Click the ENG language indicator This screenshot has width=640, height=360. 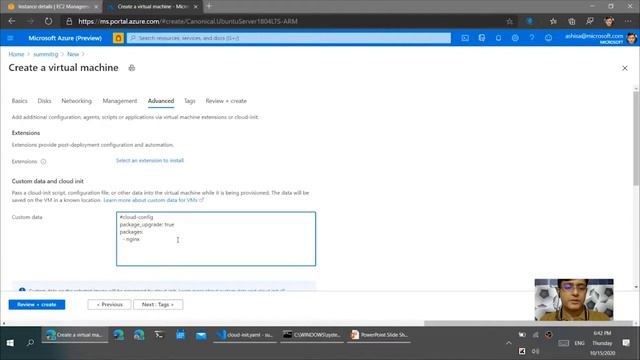tap(579, 343)
